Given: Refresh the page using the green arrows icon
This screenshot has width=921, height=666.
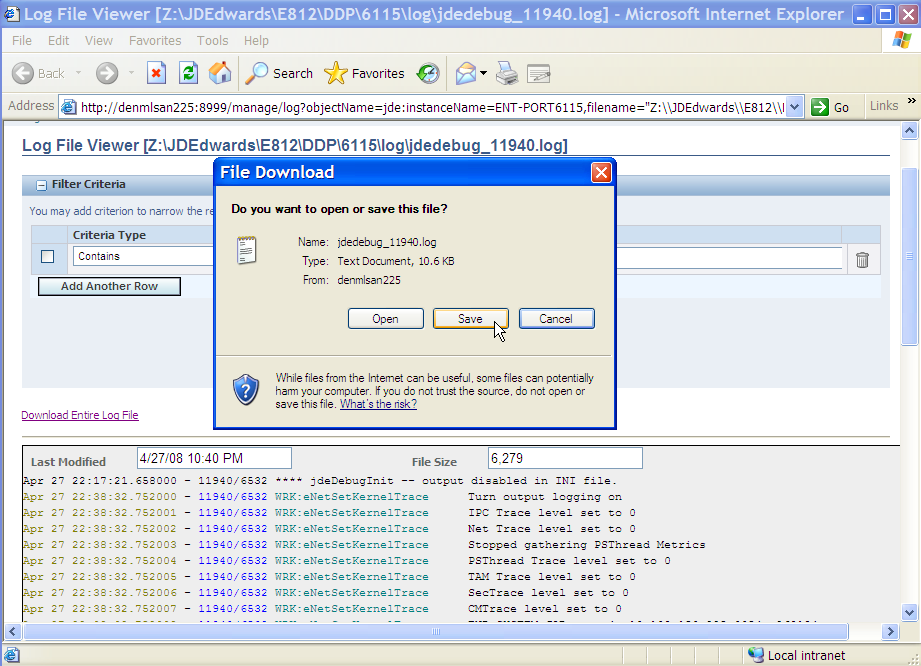Looking at the screenshot, I should click(x=189, y=73).
